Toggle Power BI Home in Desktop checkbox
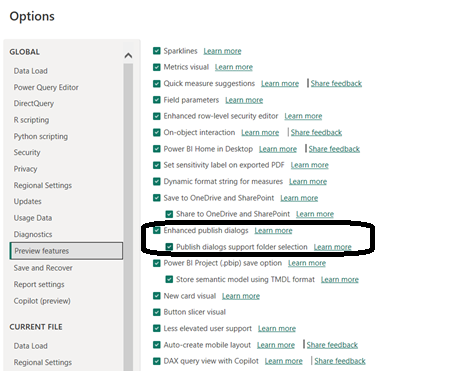The width and height of the screenshot is (454, 371). point(157,149)
